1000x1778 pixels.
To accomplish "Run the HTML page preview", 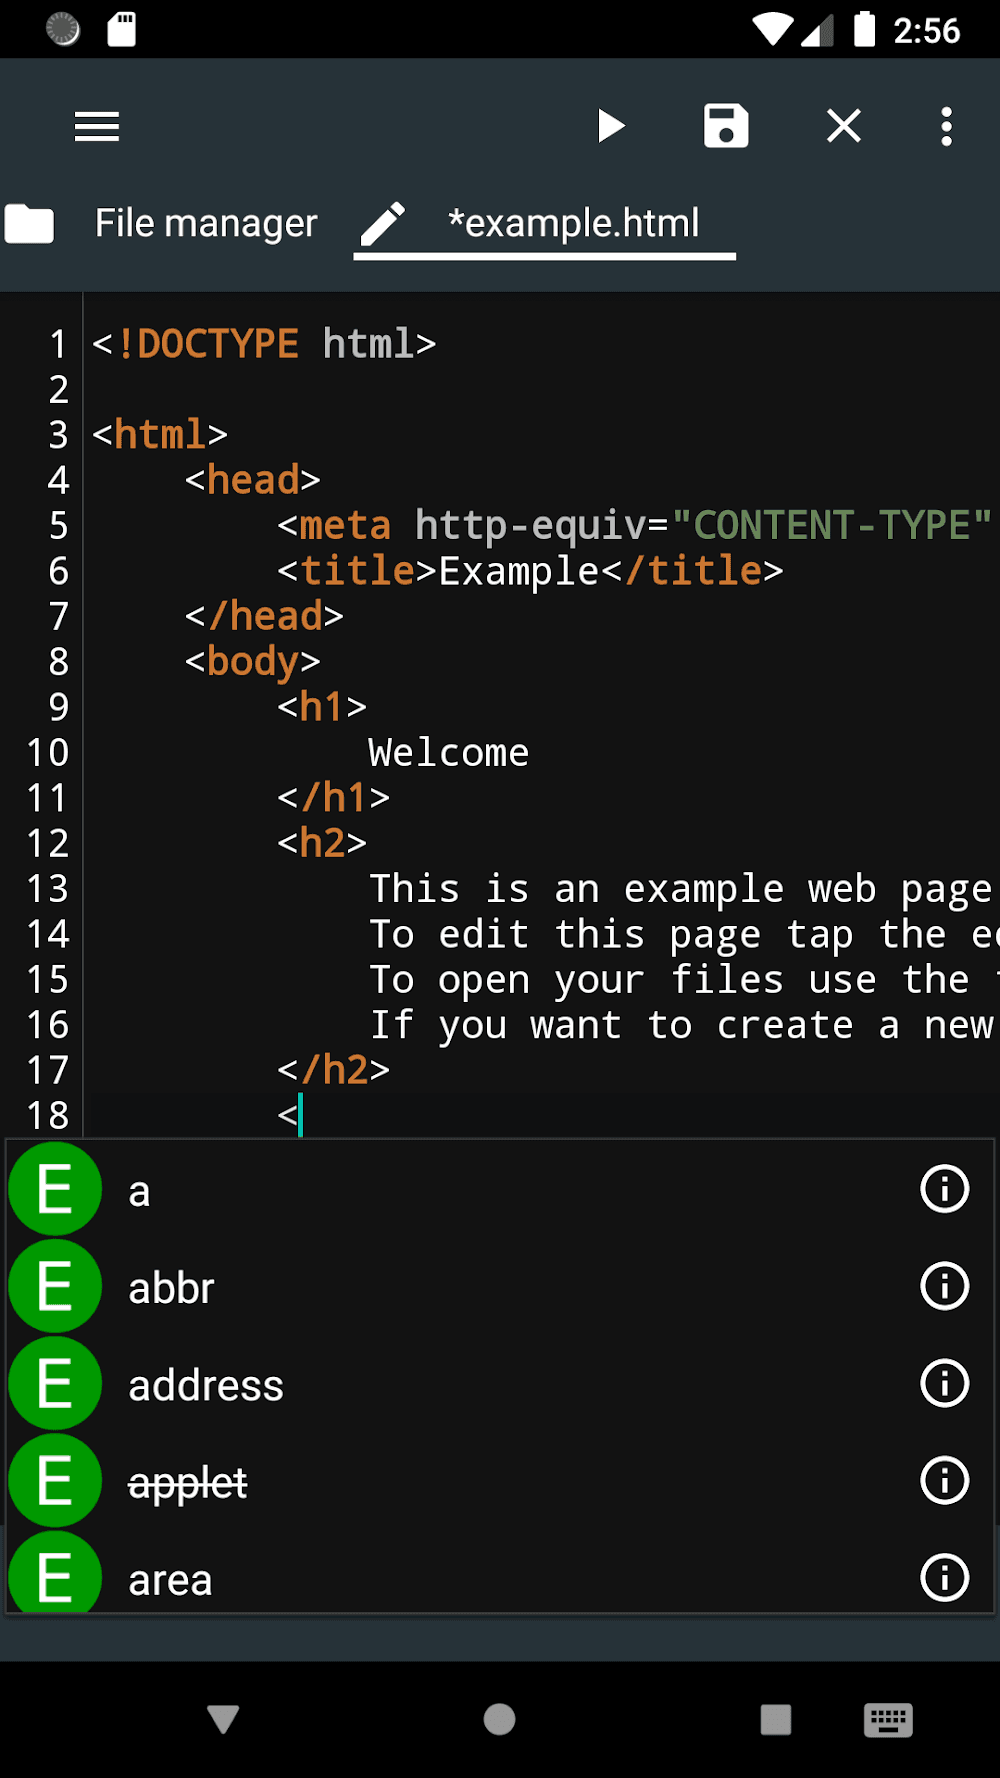I will point(612,126).
